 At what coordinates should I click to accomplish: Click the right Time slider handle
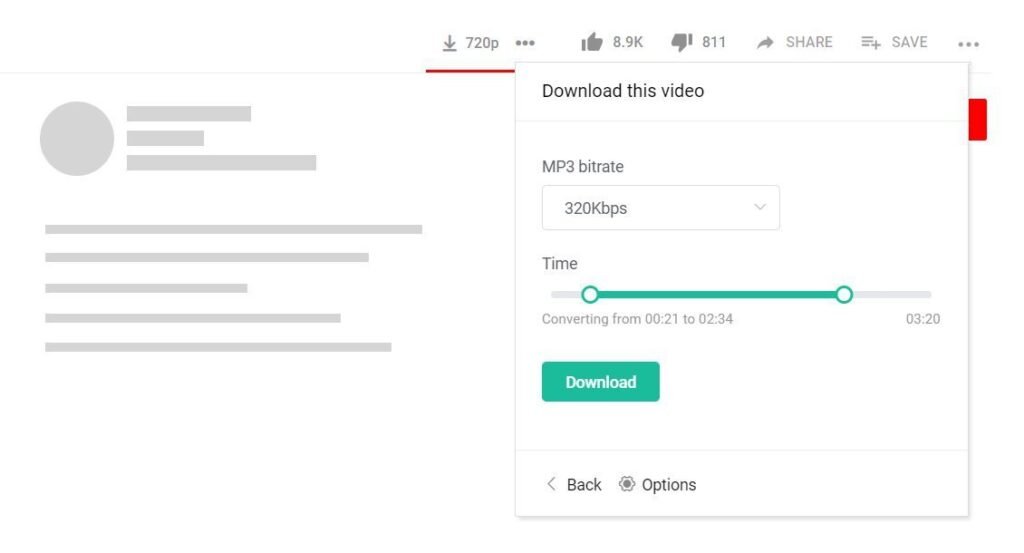[x=844, y=294]
